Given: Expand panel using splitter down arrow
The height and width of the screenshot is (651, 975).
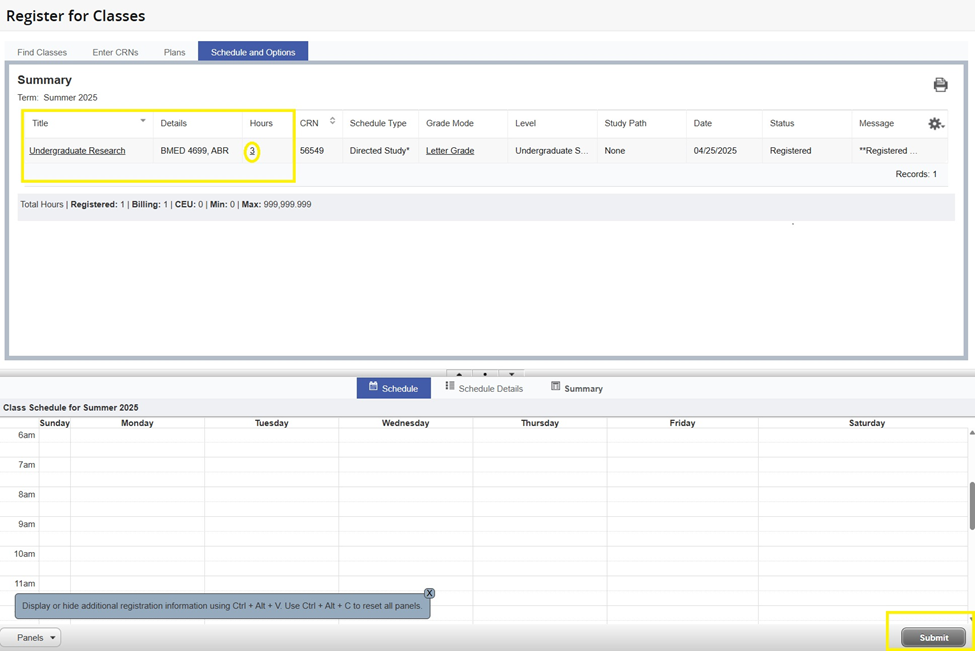Looking at the screenshot, I should click(x=511, y=375).
